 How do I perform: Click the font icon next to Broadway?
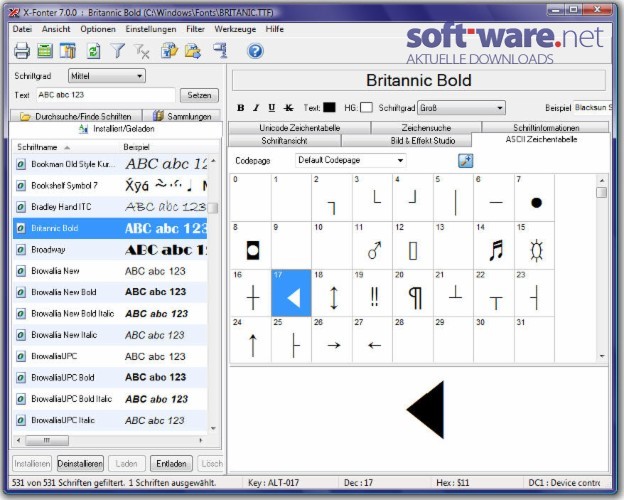click(21, 250)
